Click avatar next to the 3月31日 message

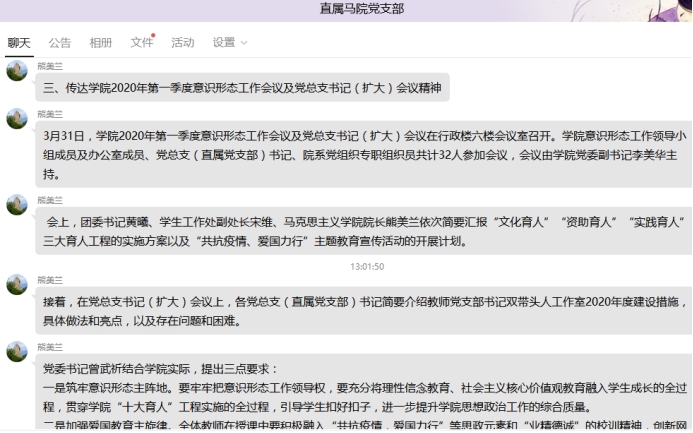17,118
